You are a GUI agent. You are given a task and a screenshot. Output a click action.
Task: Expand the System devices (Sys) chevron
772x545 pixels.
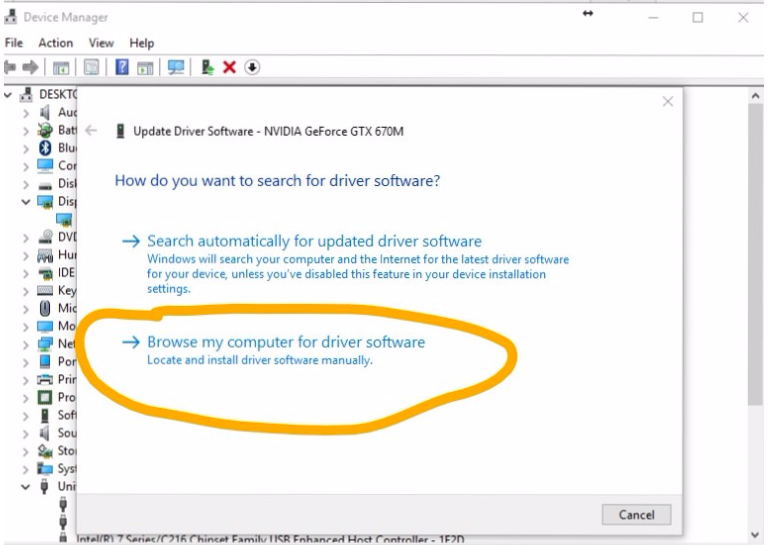26,469
